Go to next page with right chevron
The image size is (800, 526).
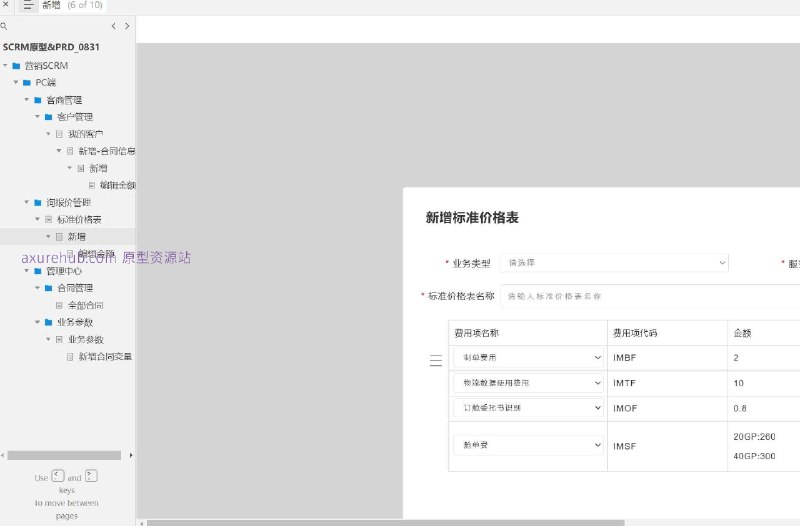(x=127, y=26)
